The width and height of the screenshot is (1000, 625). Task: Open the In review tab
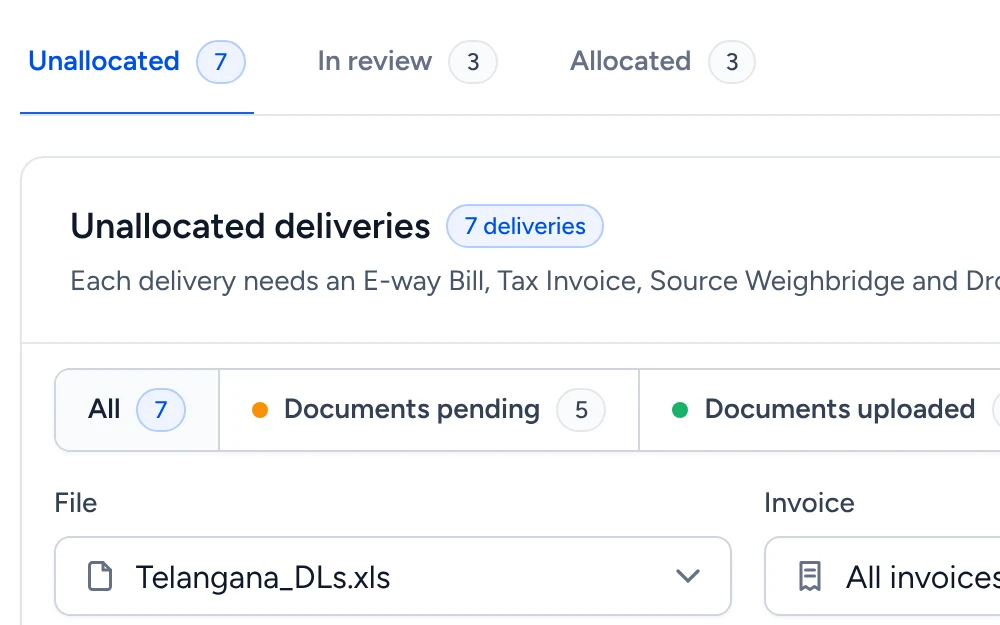407,62
